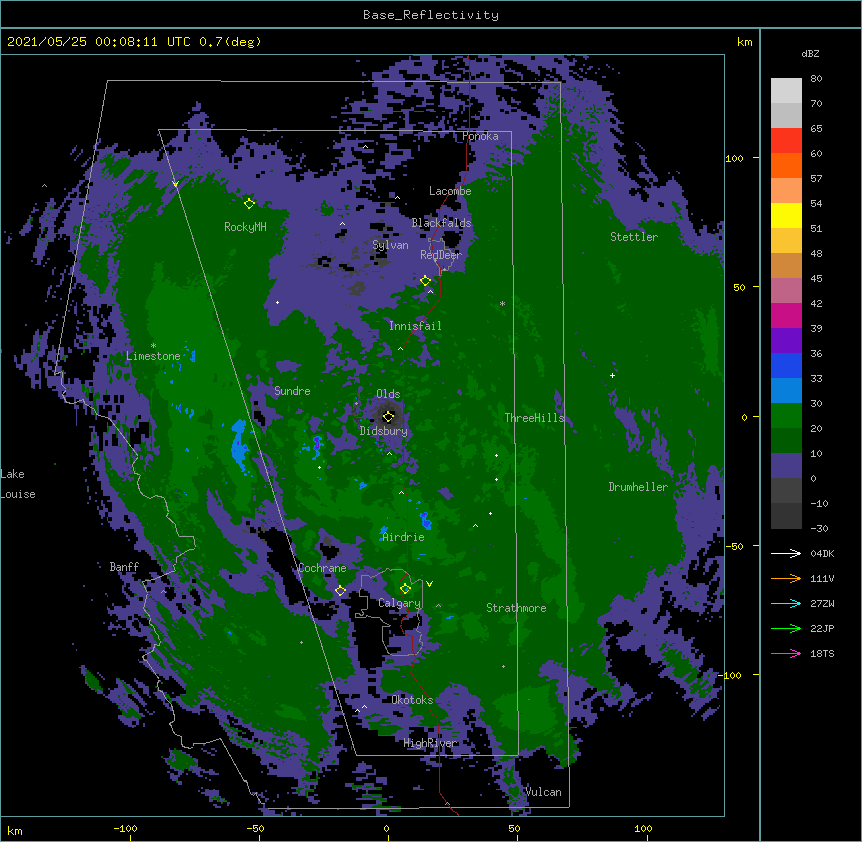Pick the lightest gray swatch between 80 and 70
This screenshot has width=862, height=842.
point(786,90)
